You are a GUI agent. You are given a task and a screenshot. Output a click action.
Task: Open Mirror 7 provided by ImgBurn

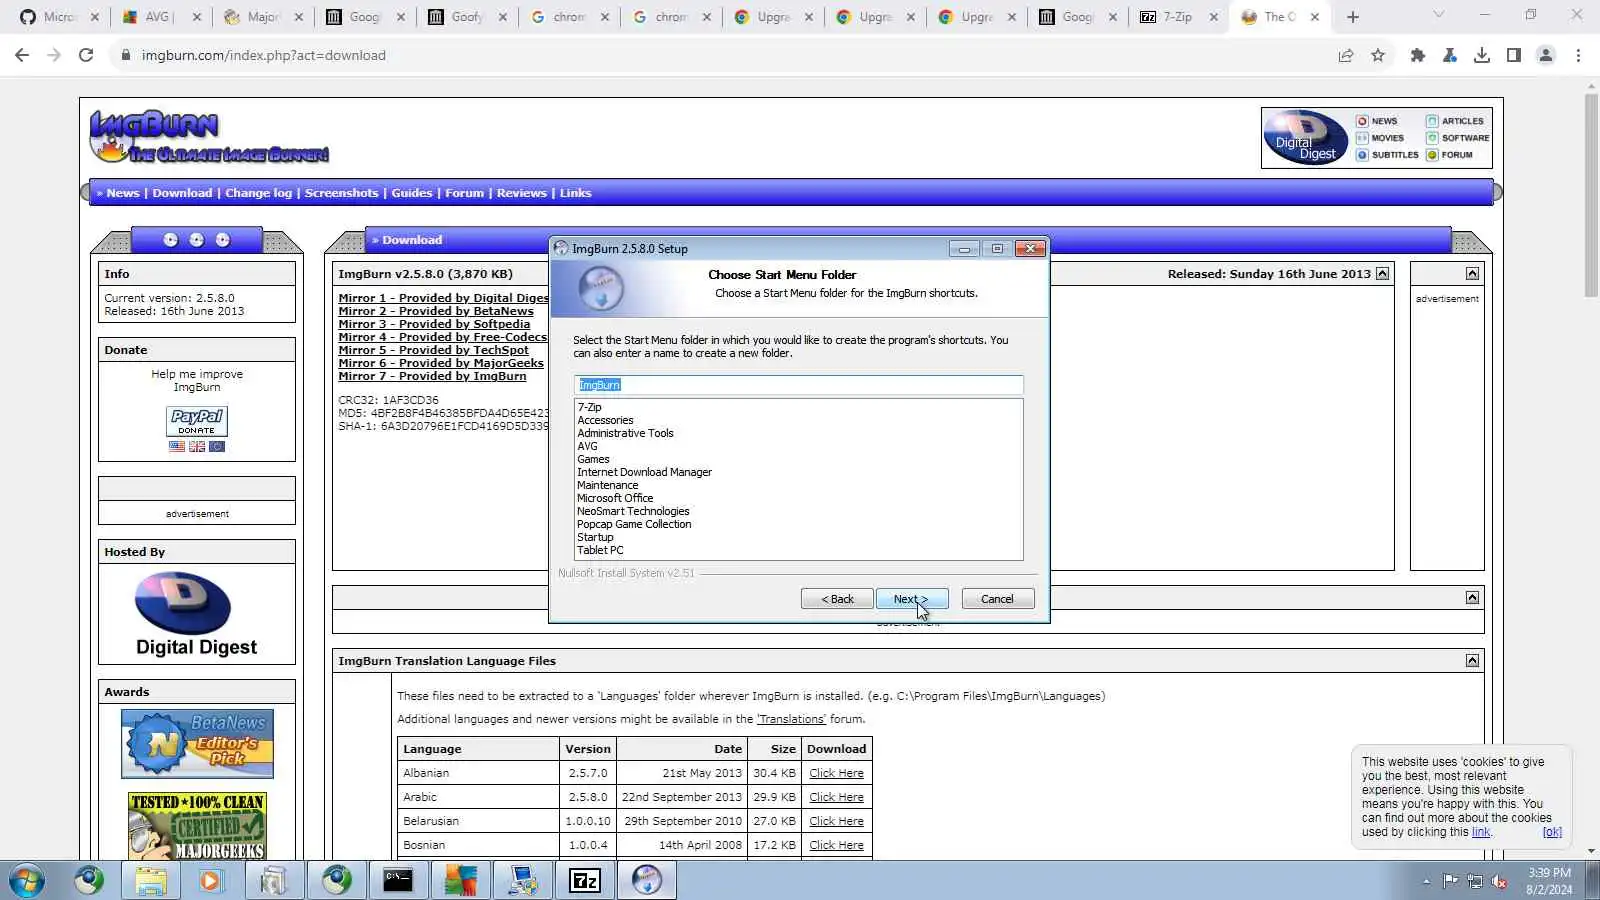[432, 376]
